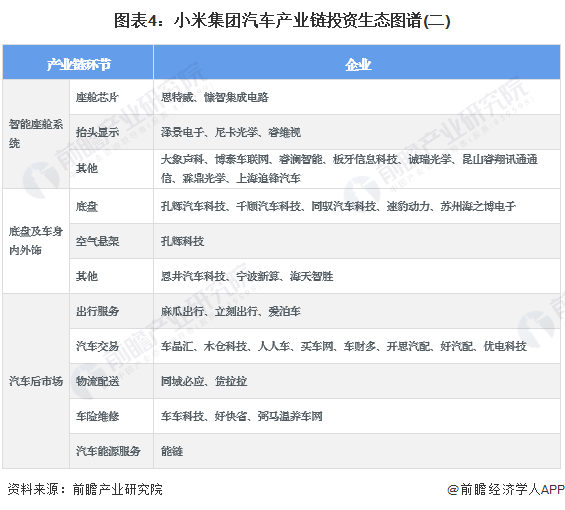The image size is (565, 510).
Task: Click the 车险维修 cell
Action: coord(111,416)
